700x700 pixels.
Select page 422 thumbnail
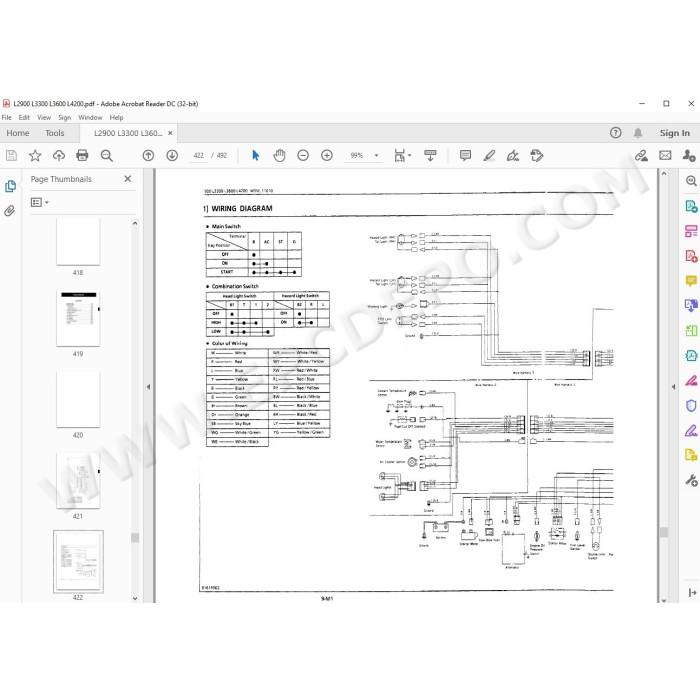78,562
